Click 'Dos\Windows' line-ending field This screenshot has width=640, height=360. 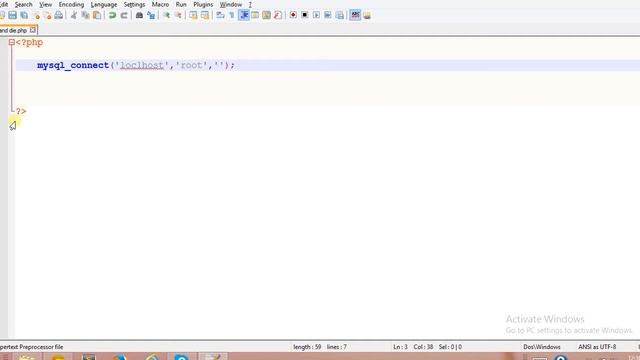[542, 347]
